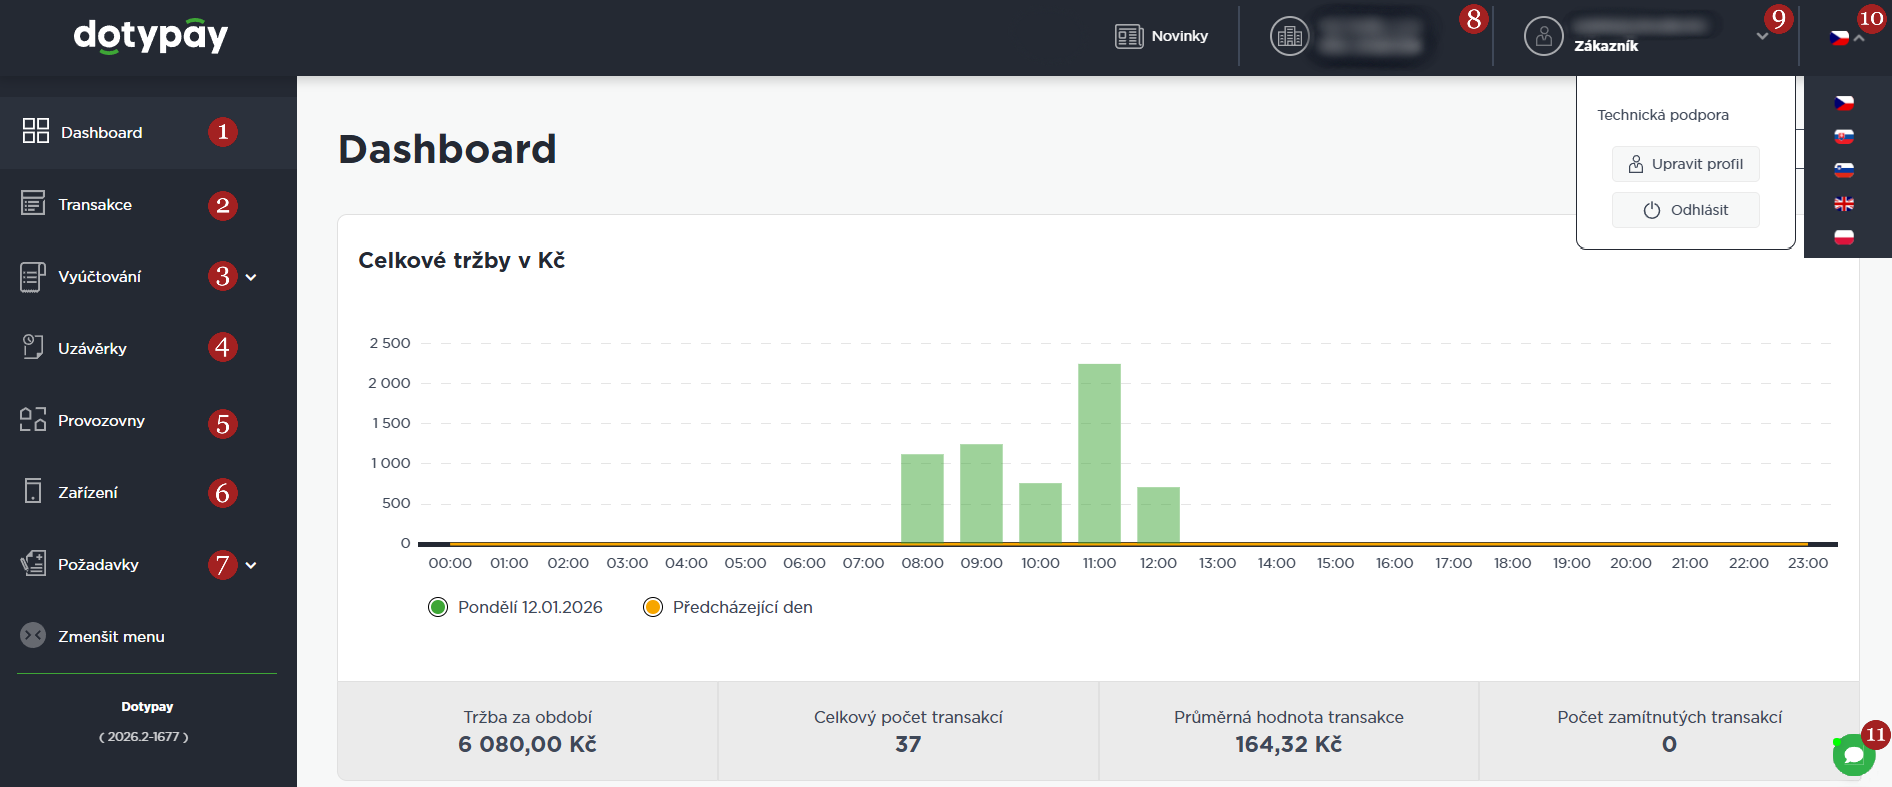Image resolution: width=1892 pixels, height=787 pixels.
Task: Select the Slovak flag language option
Action: click(x=1844, y=137)
